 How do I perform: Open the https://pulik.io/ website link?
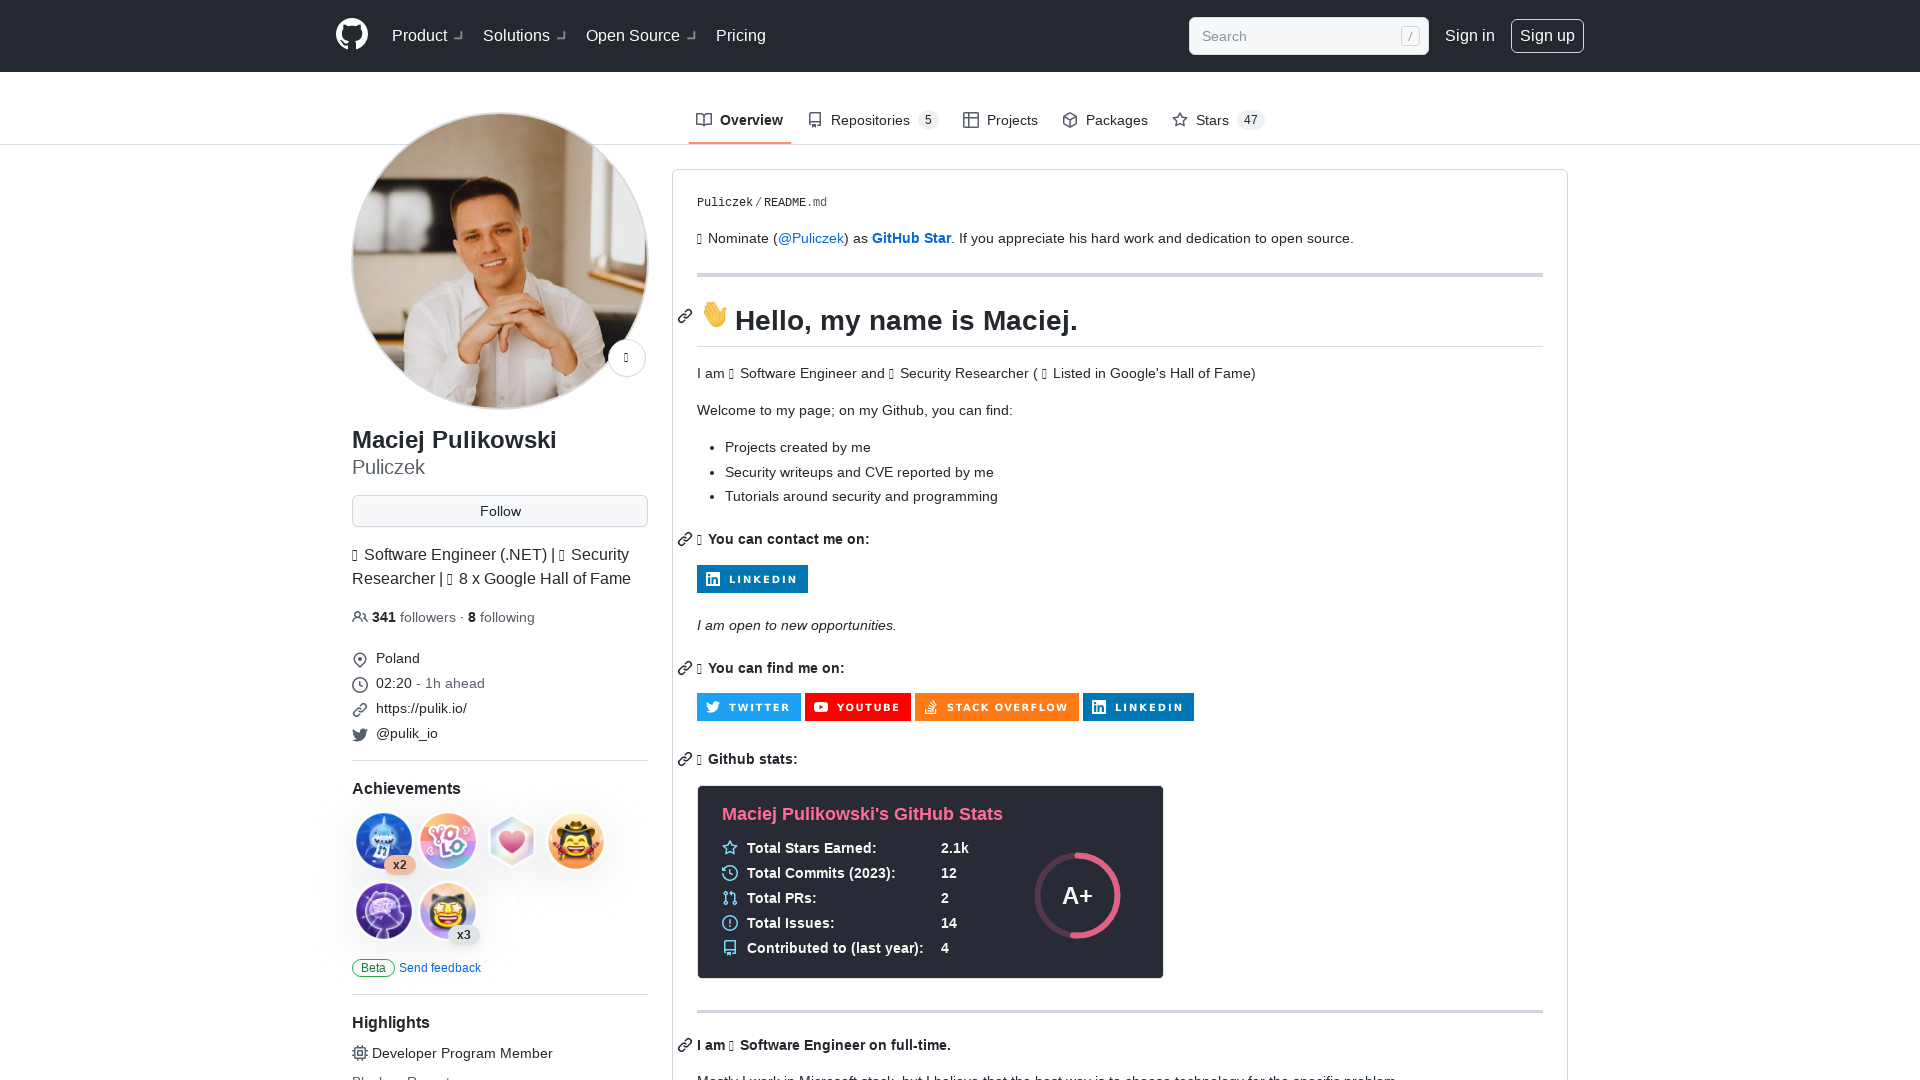421,708
